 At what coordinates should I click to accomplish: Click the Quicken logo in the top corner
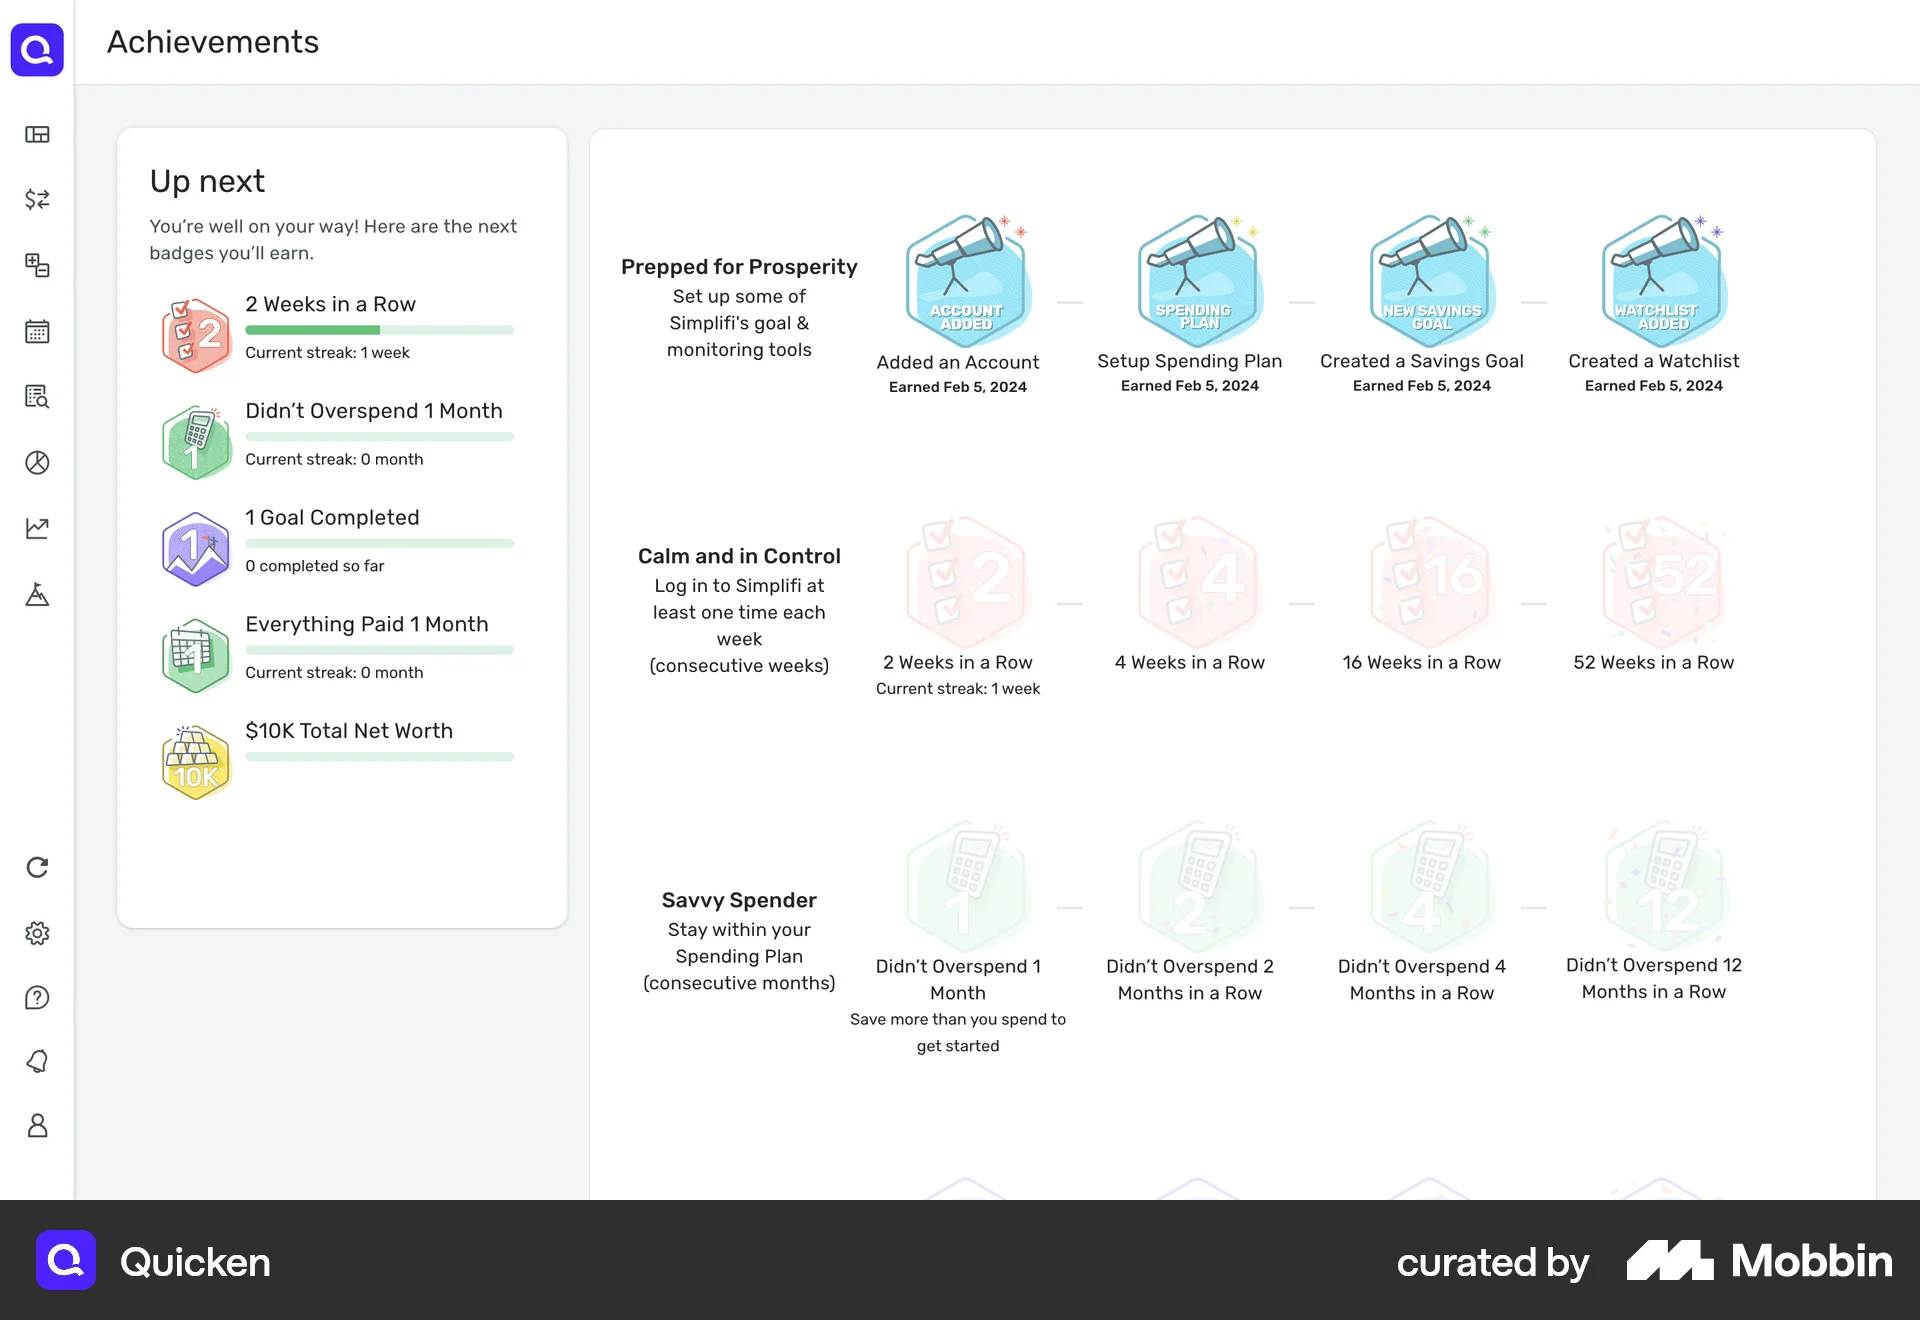[x=37, y=49]
